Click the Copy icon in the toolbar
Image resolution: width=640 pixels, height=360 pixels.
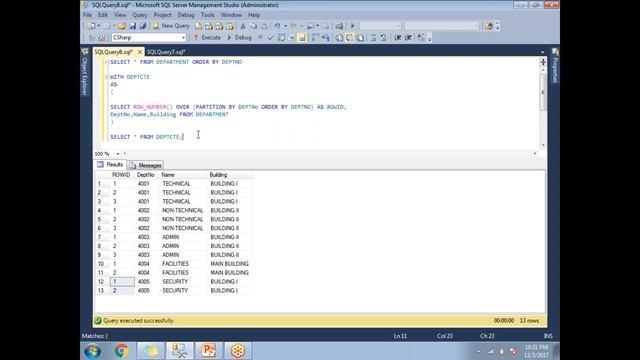(x=253, y=26)
